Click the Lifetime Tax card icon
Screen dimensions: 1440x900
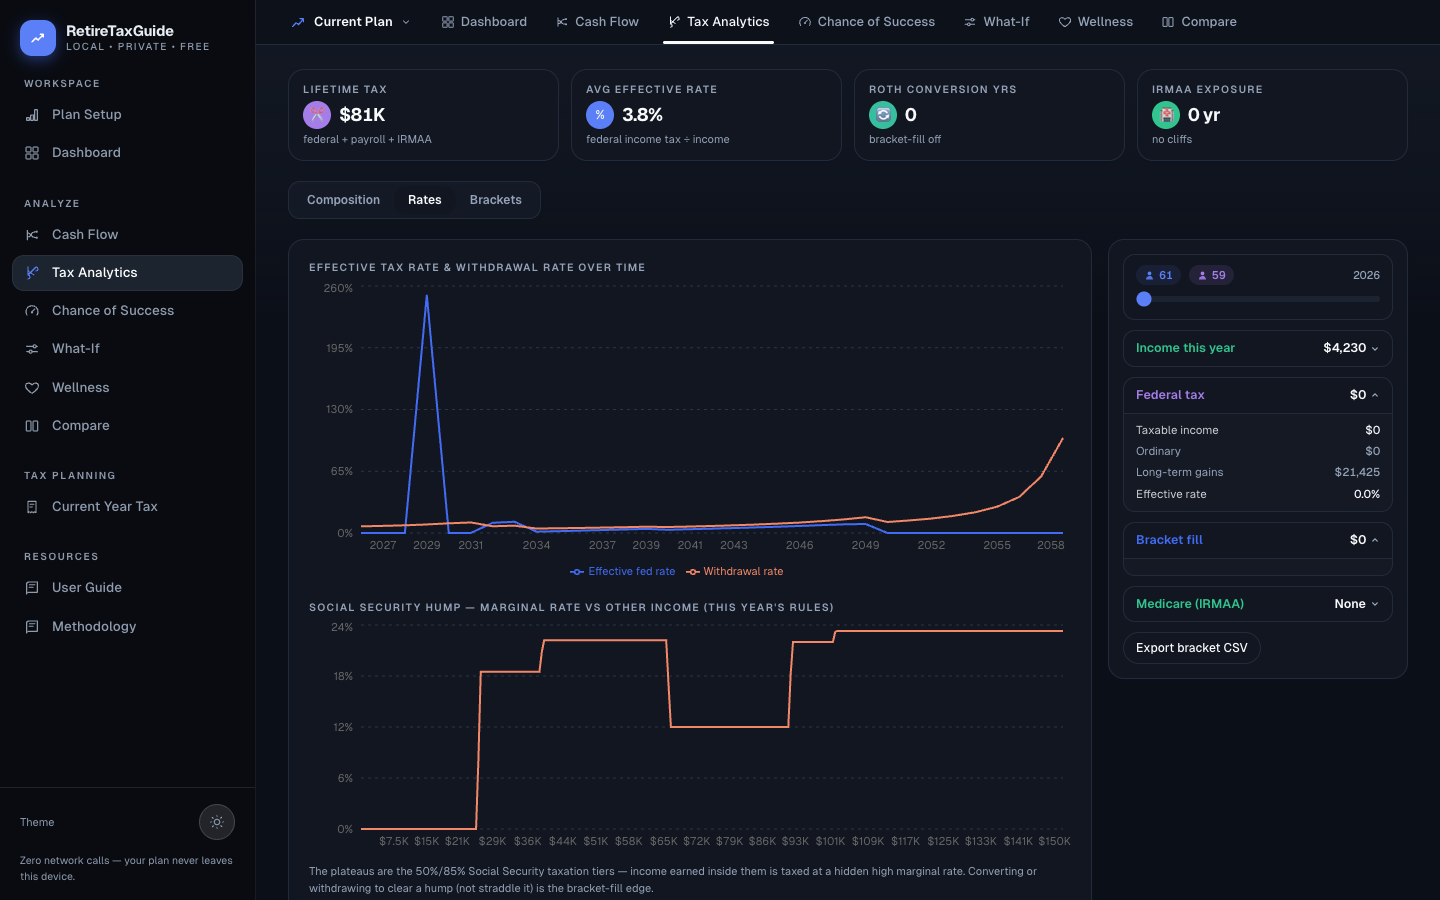tap(317, 115)
